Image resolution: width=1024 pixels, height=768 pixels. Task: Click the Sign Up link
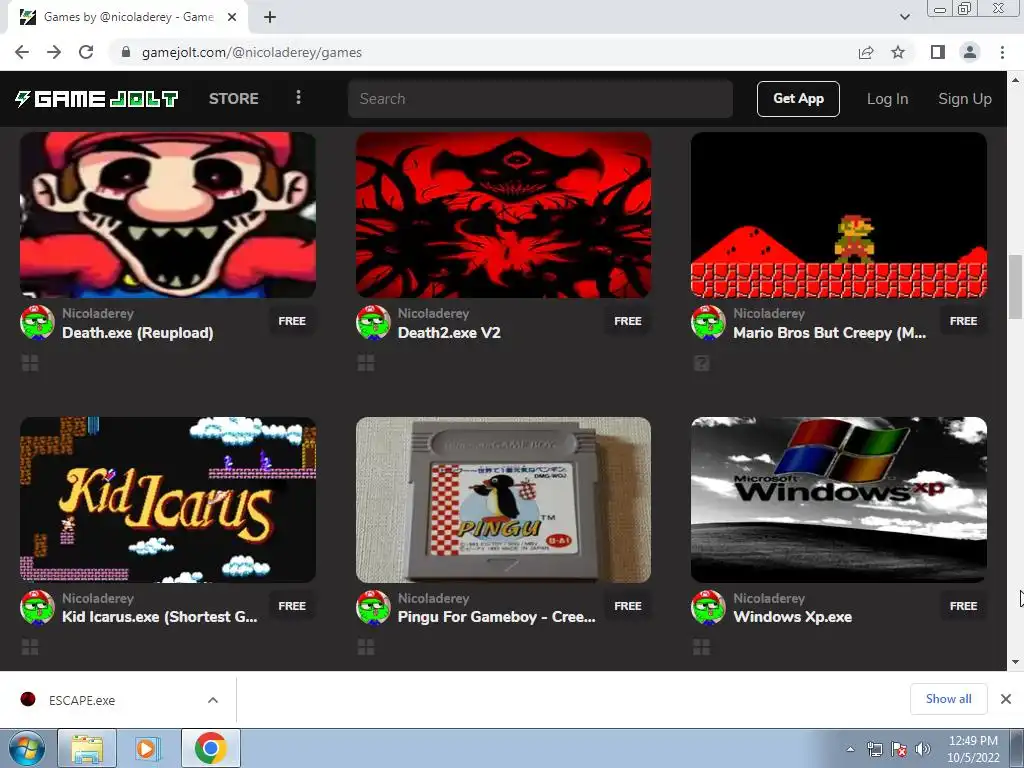965,99
